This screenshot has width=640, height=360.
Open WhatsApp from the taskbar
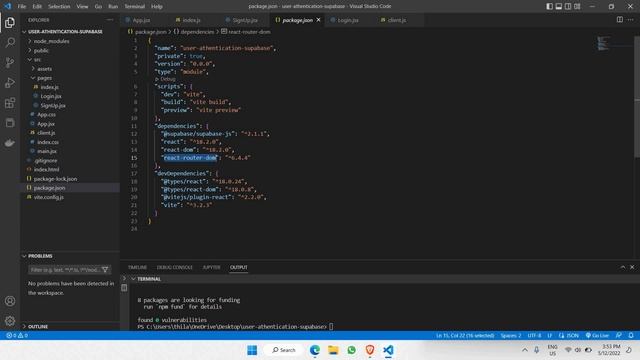pos(351,350)
